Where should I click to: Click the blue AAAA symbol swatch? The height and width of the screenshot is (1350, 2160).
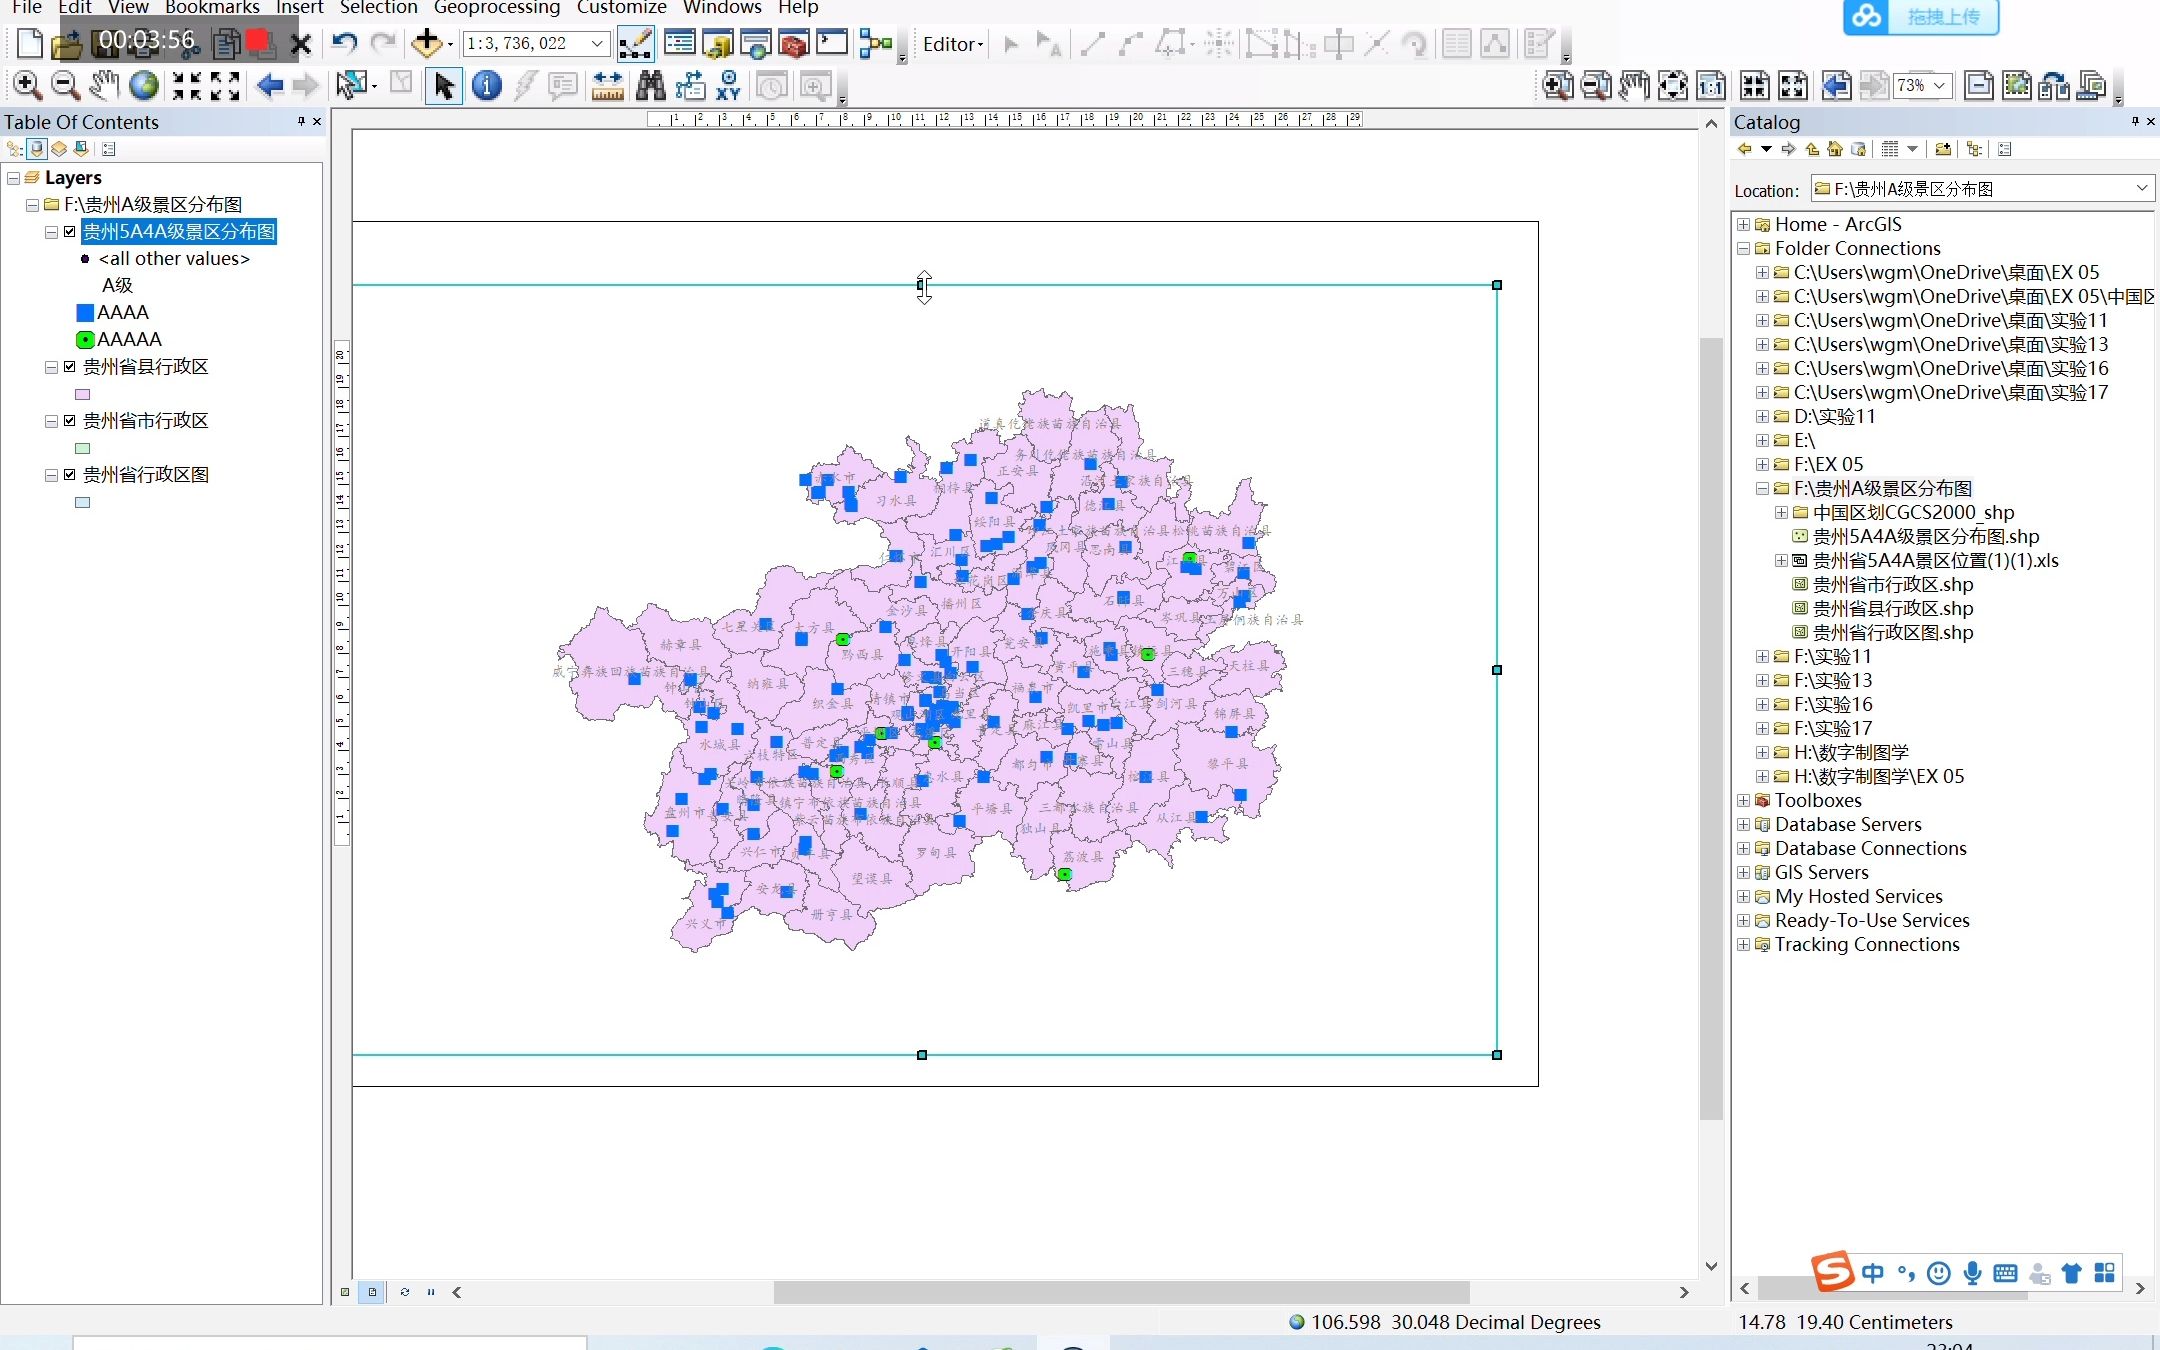coord(85,313)
